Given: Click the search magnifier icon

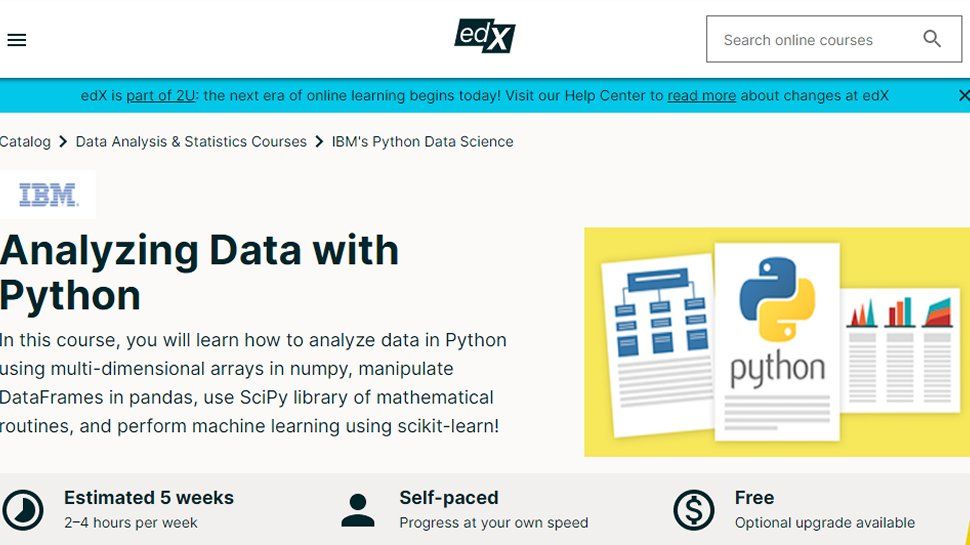Looking at the screenshot, I should [932, 39].
